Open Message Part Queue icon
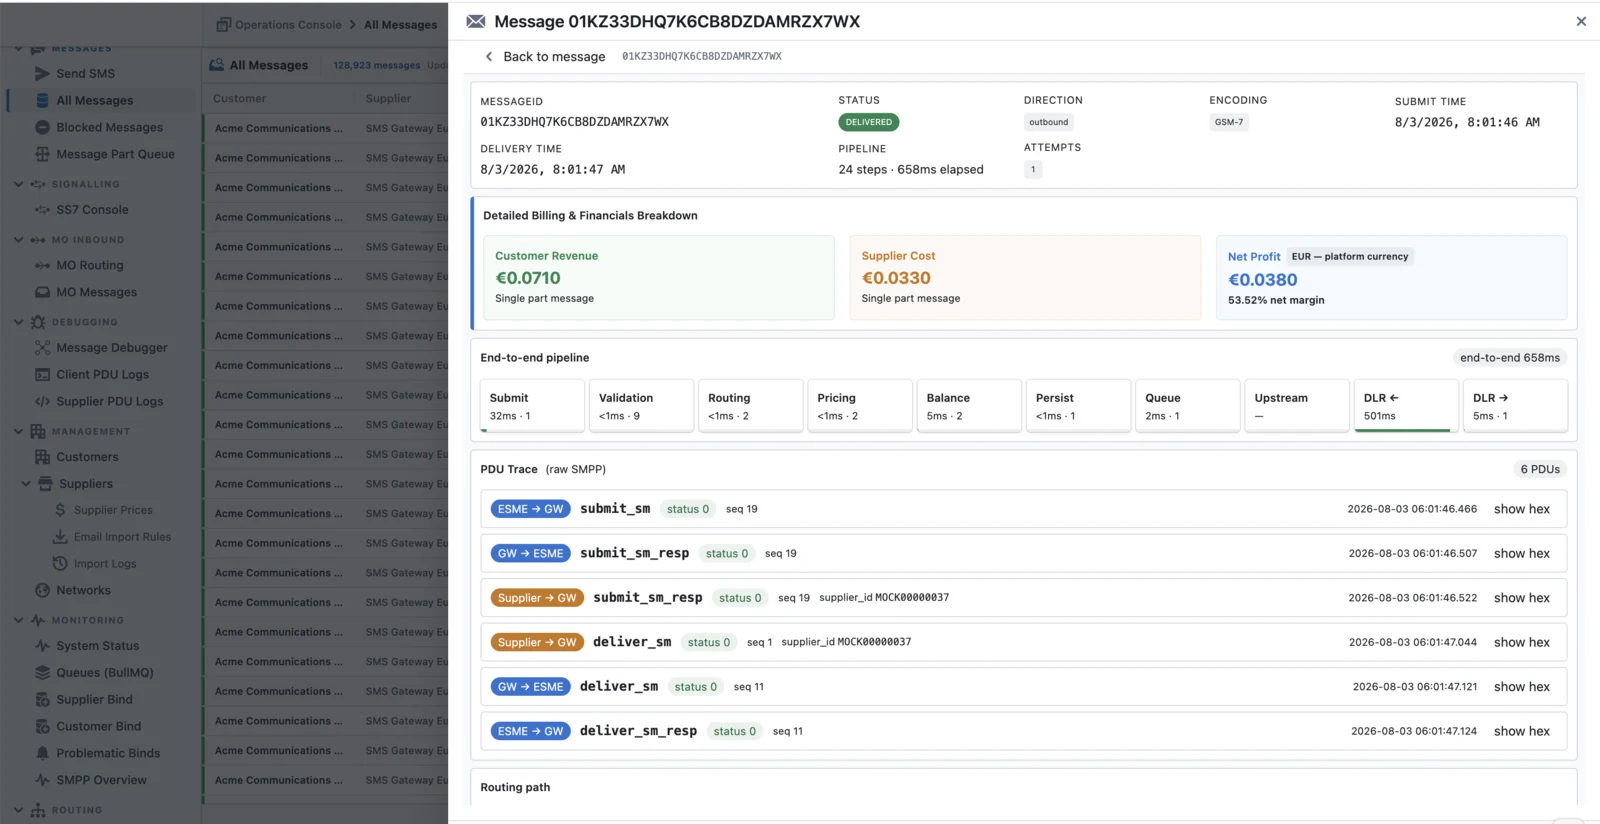 click(x=42, y=154)
